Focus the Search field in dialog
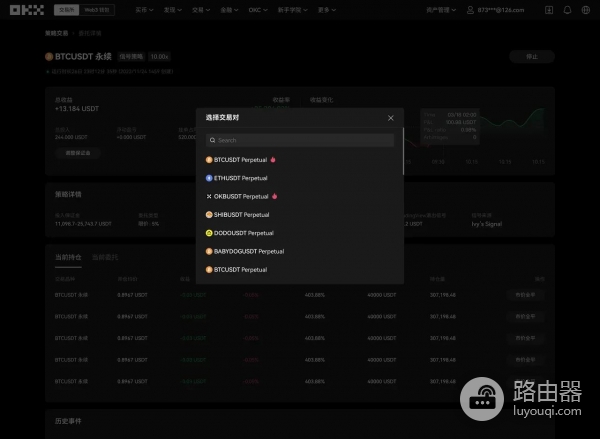This screenshot has width=600, height=439. click(300, 140)
